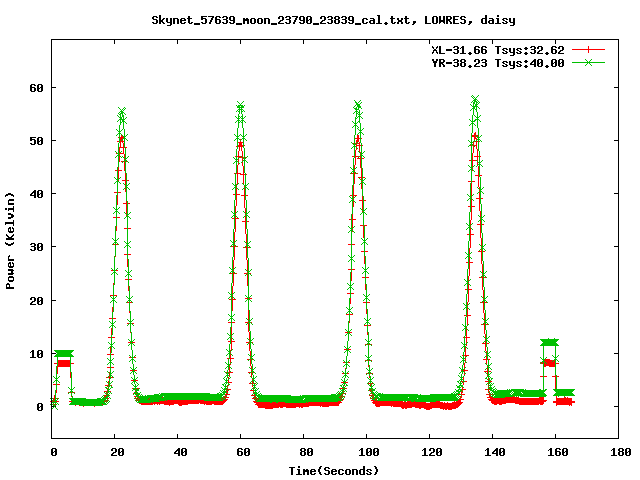The width and height of the screenshot is (640, 480).
Task: Click the x-axis tick label 20
Action: [117, 452]
